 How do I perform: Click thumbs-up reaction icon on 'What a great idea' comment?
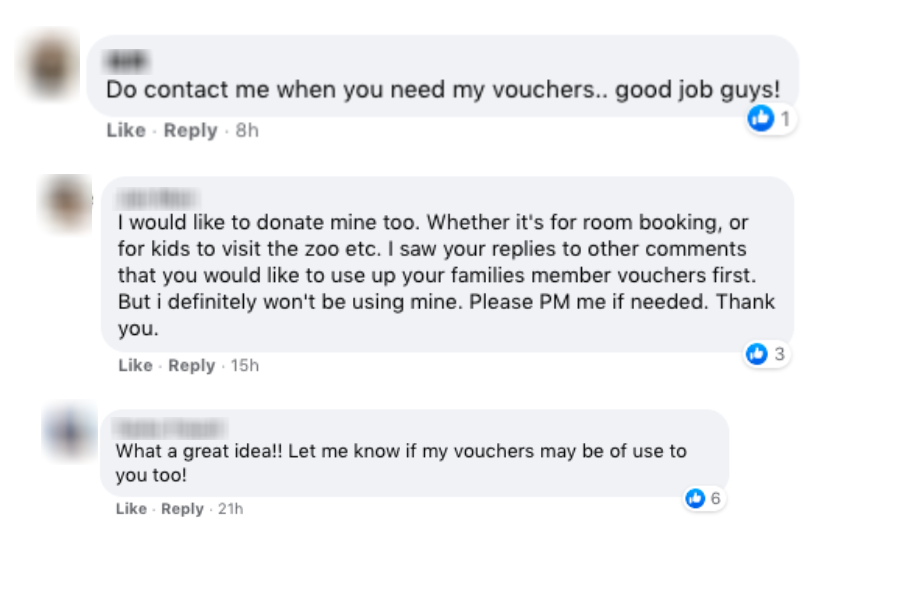pyautogui.click(x=696, y=498)
